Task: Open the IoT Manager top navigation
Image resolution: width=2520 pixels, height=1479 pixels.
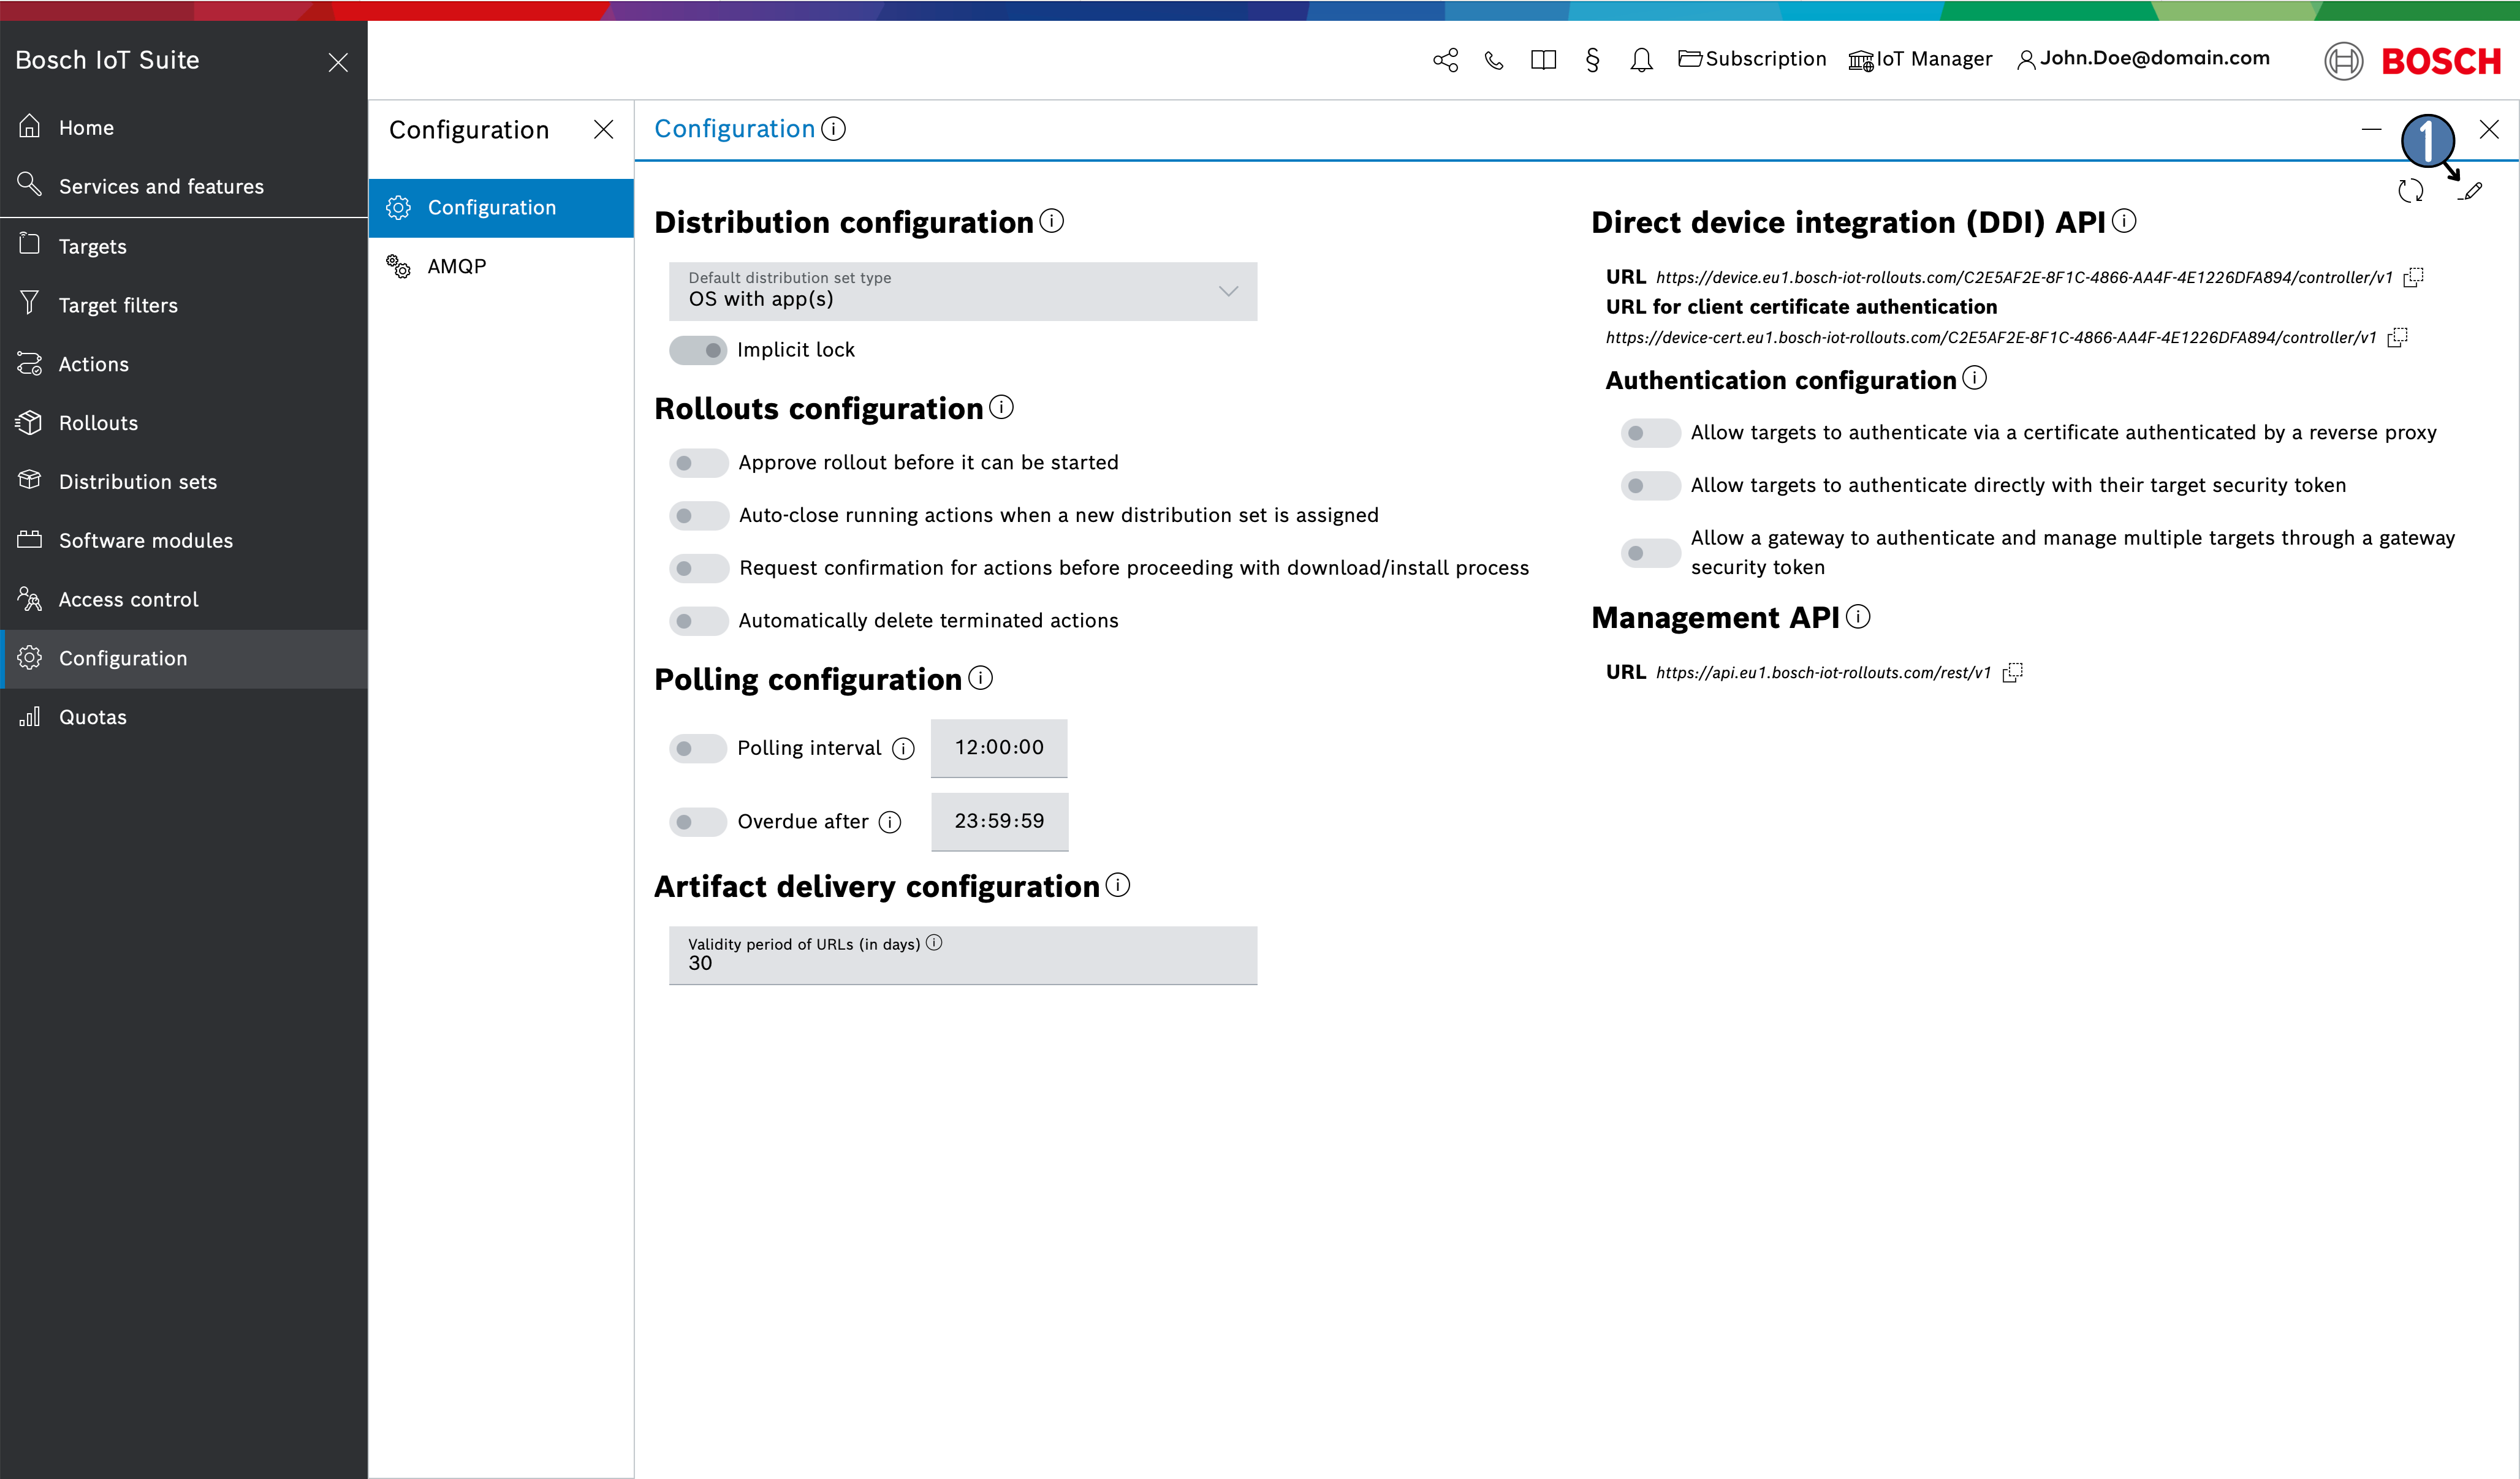Action: pos(1919,58)
